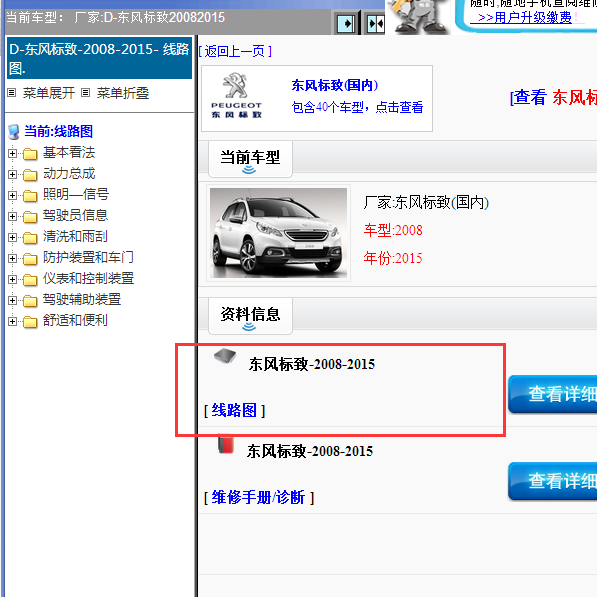Open the 线路图 link
The height and width of the screenshot is (597, 597).
(x=234, y=410)
